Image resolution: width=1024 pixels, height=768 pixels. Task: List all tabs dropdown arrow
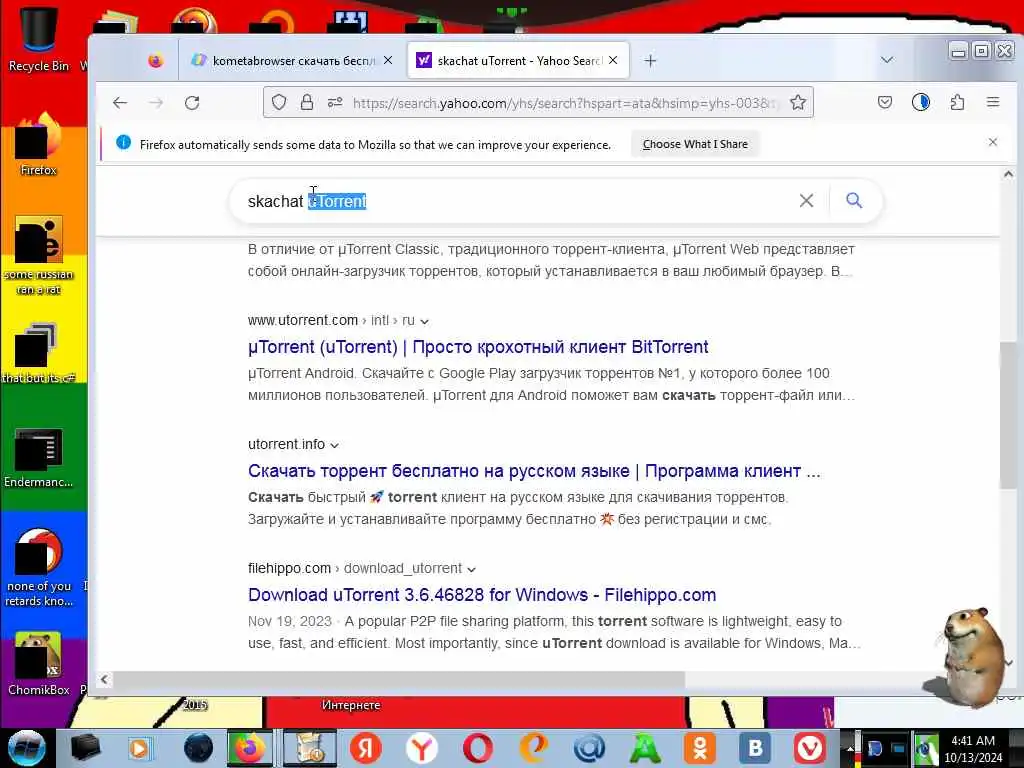click(x=886, y=60)
